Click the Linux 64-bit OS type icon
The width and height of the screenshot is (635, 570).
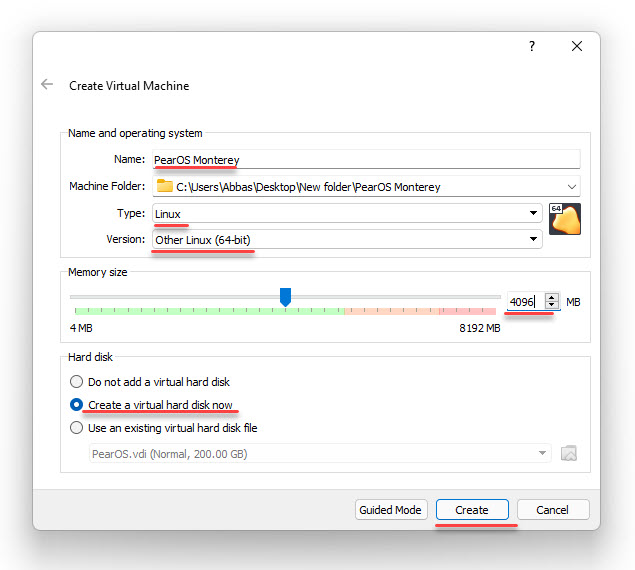565,219
